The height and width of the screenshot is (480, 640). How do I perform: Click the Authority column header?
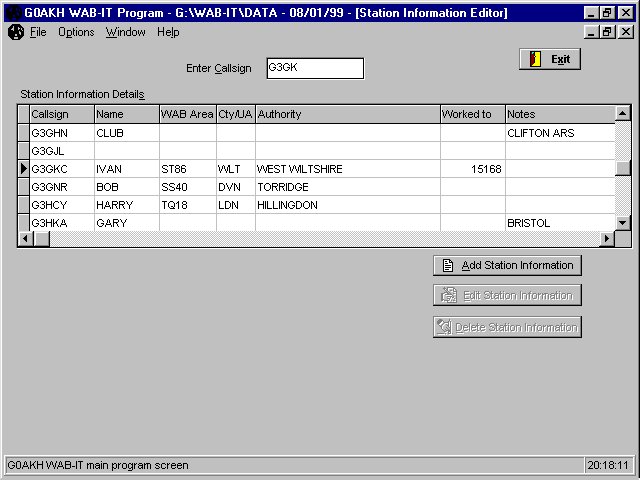348,114
